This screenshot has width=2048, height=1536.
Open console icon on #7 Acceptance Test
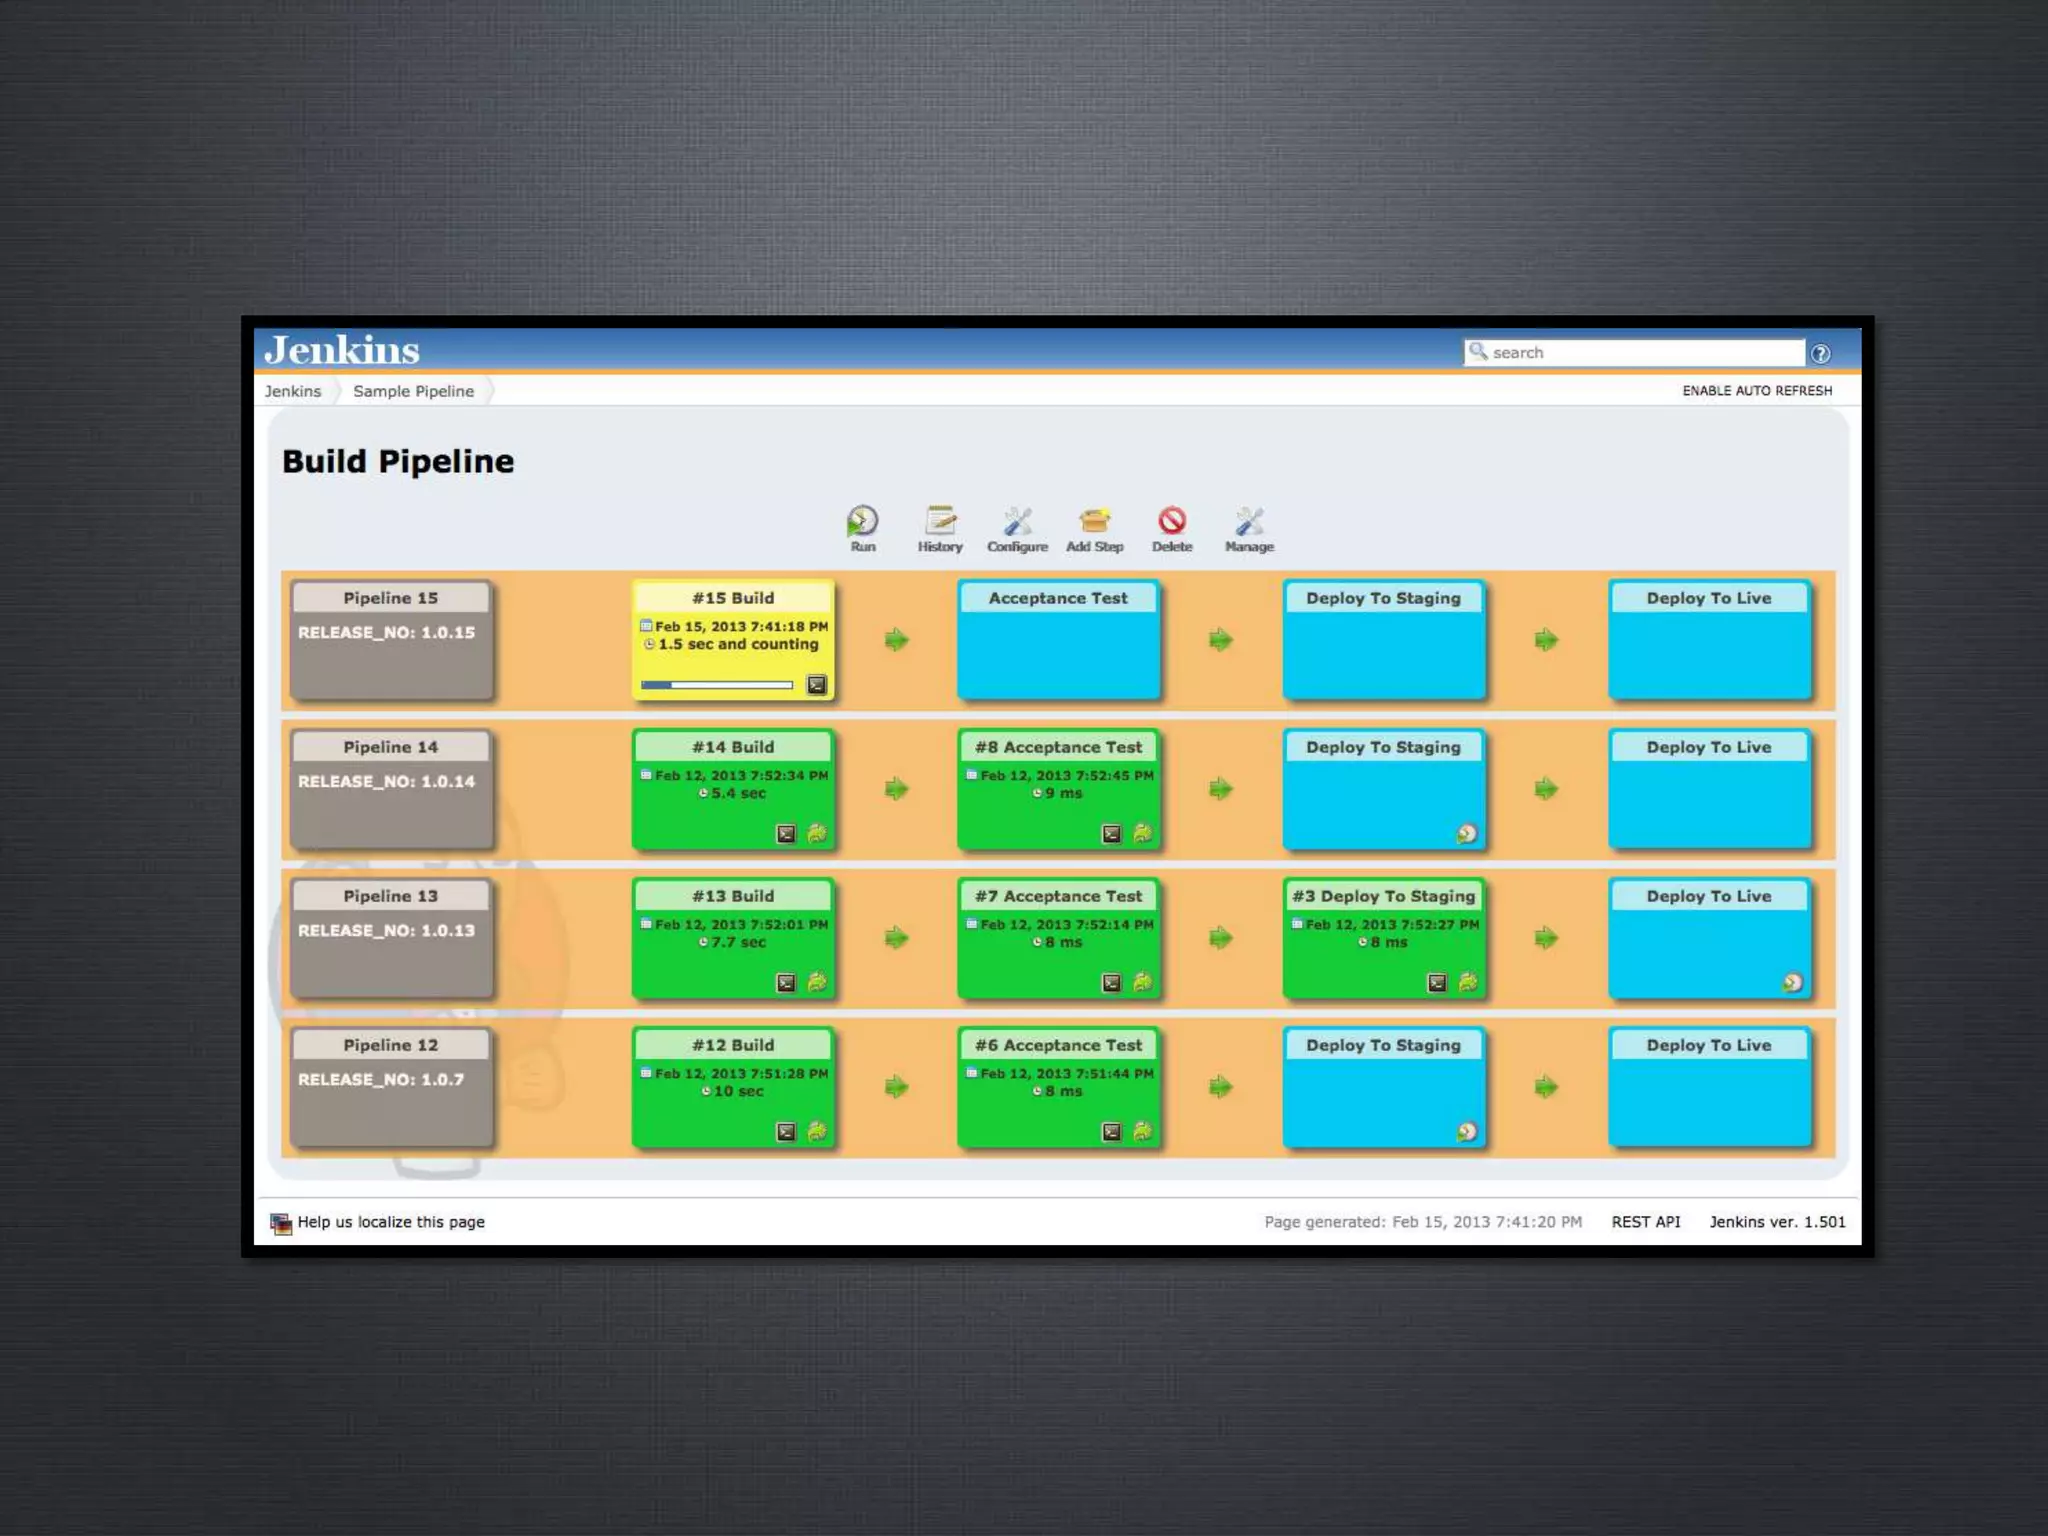[x=1111, y=982]
